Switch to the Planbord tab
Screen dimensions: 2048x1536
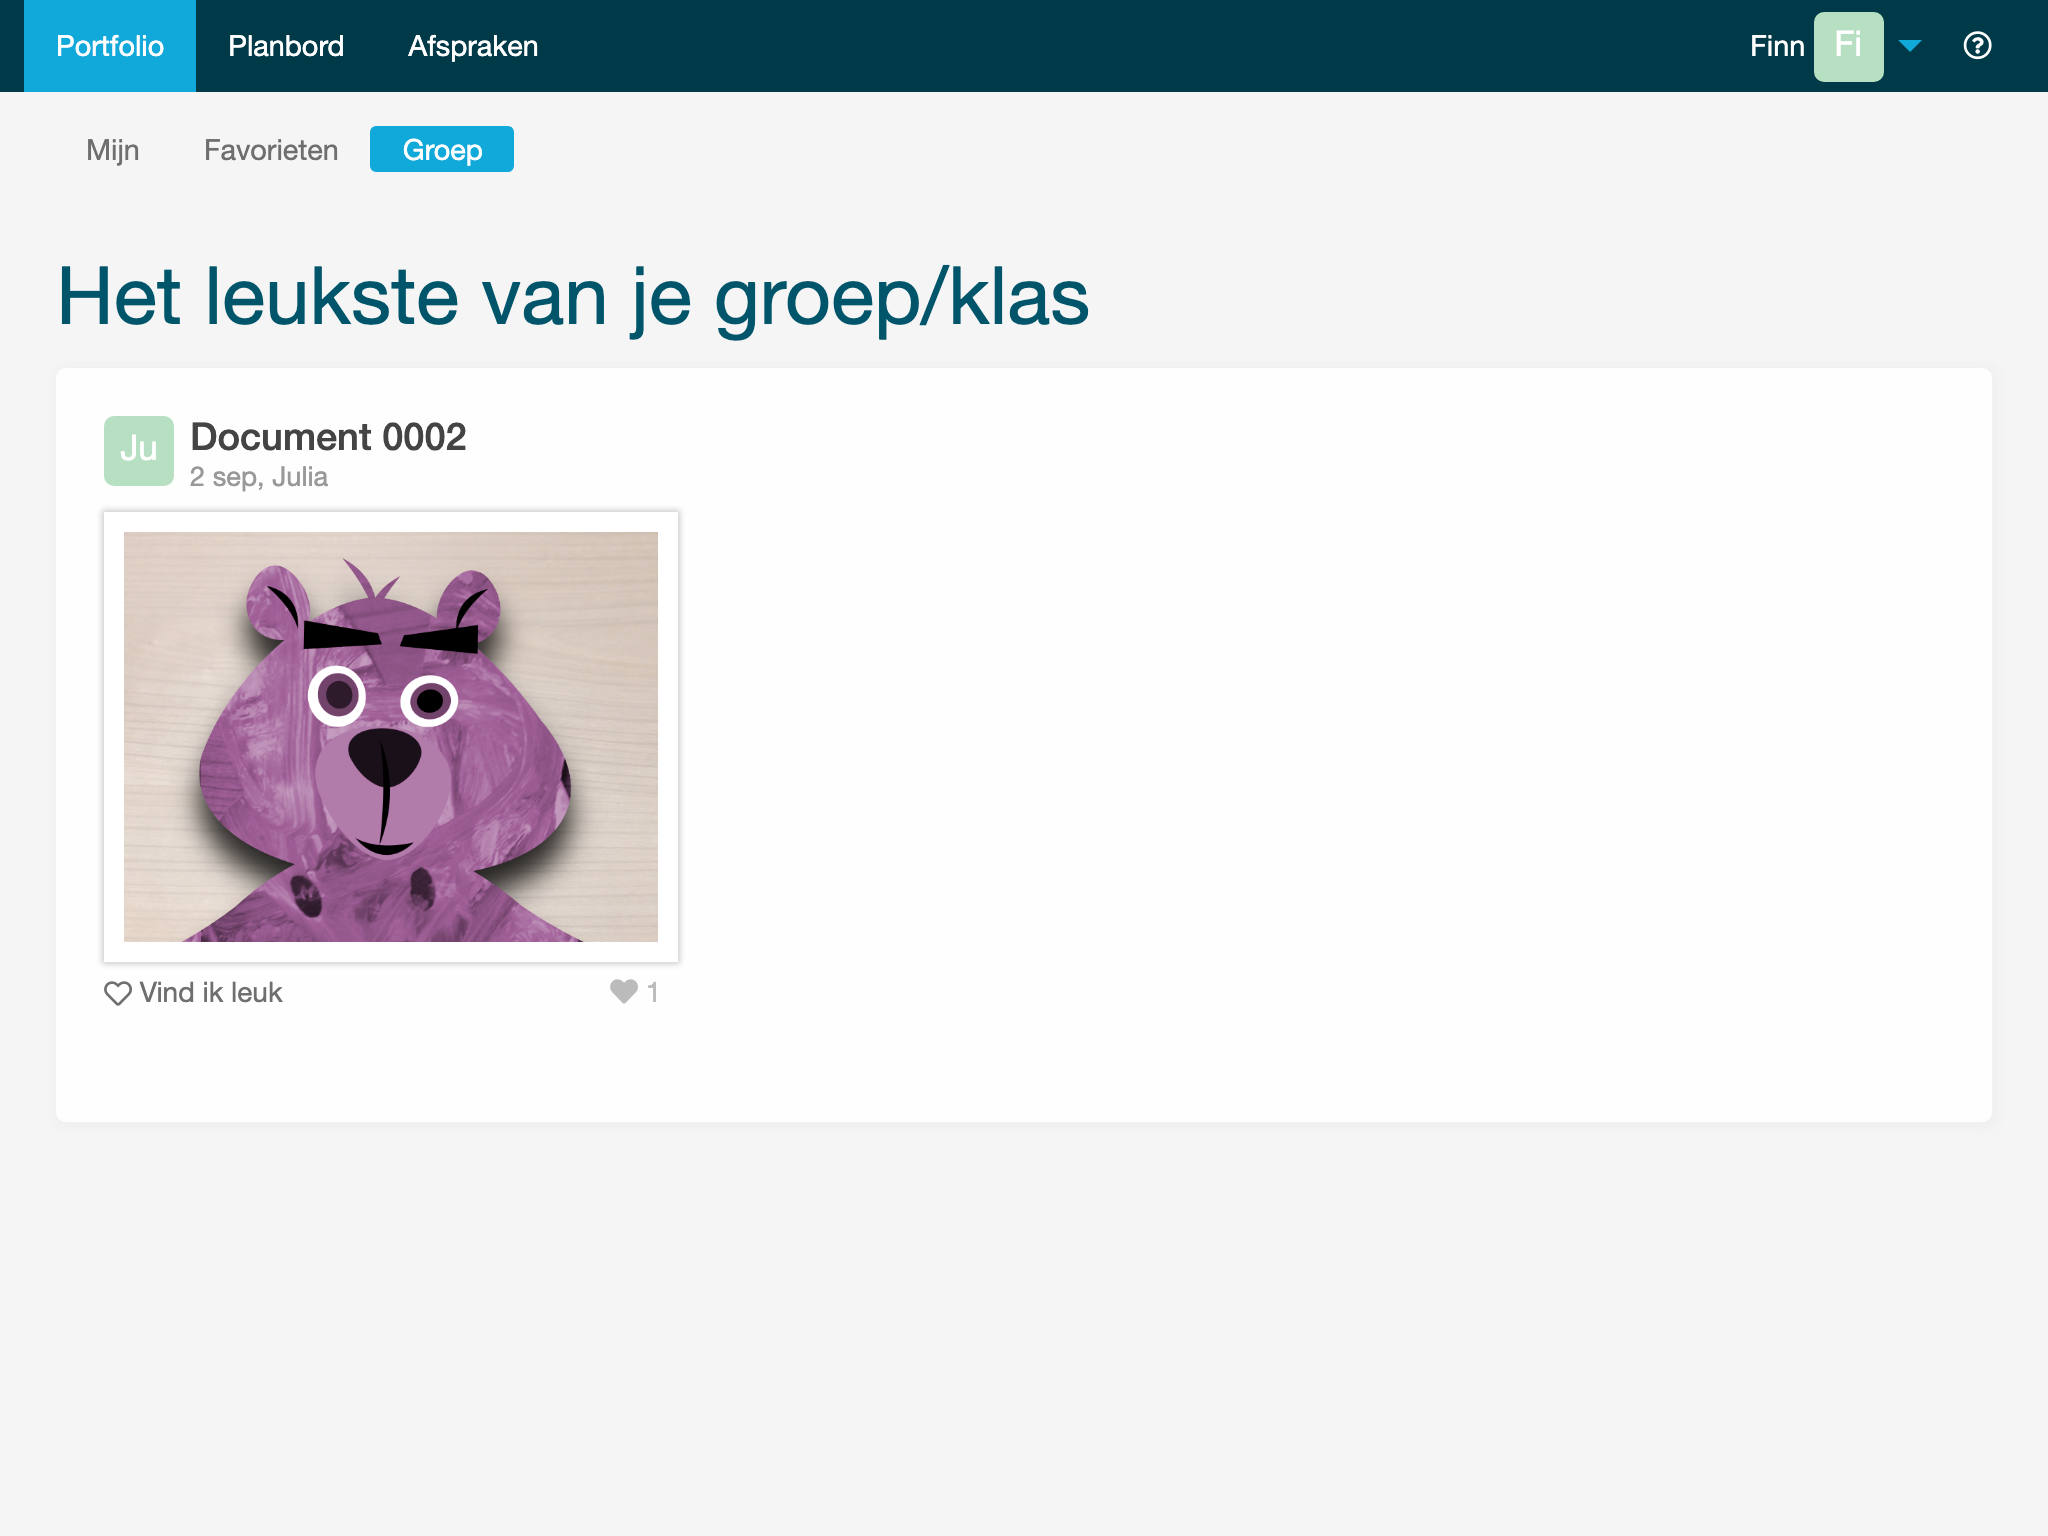[286, 46]
